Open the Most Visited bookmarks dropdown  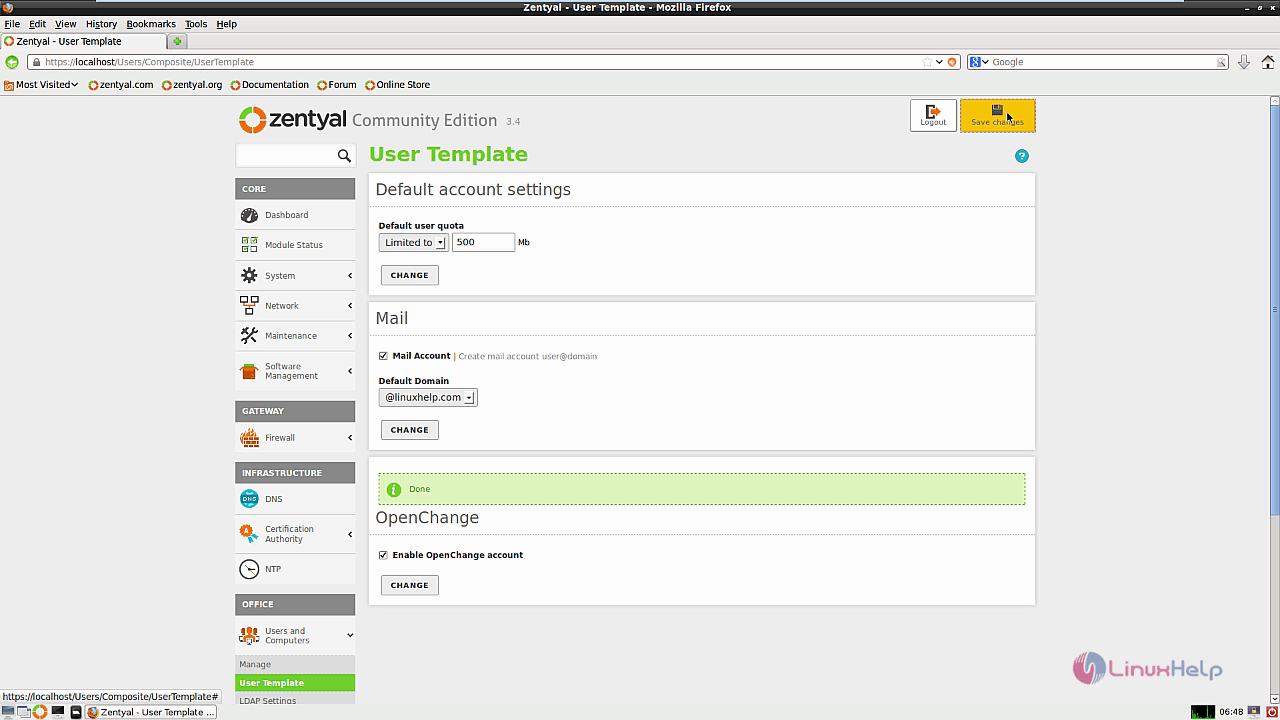pos(41,85)
